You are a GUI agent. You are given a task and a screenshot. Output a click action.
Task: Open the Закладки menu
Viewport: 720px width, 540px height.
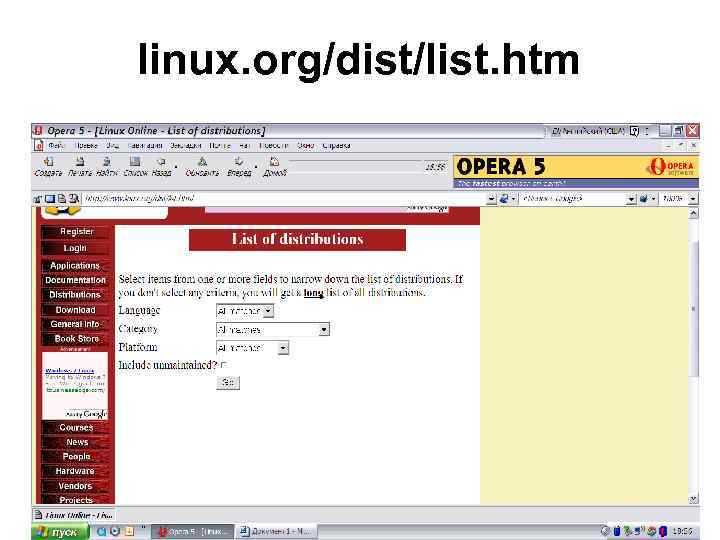[x=186, y=146]
